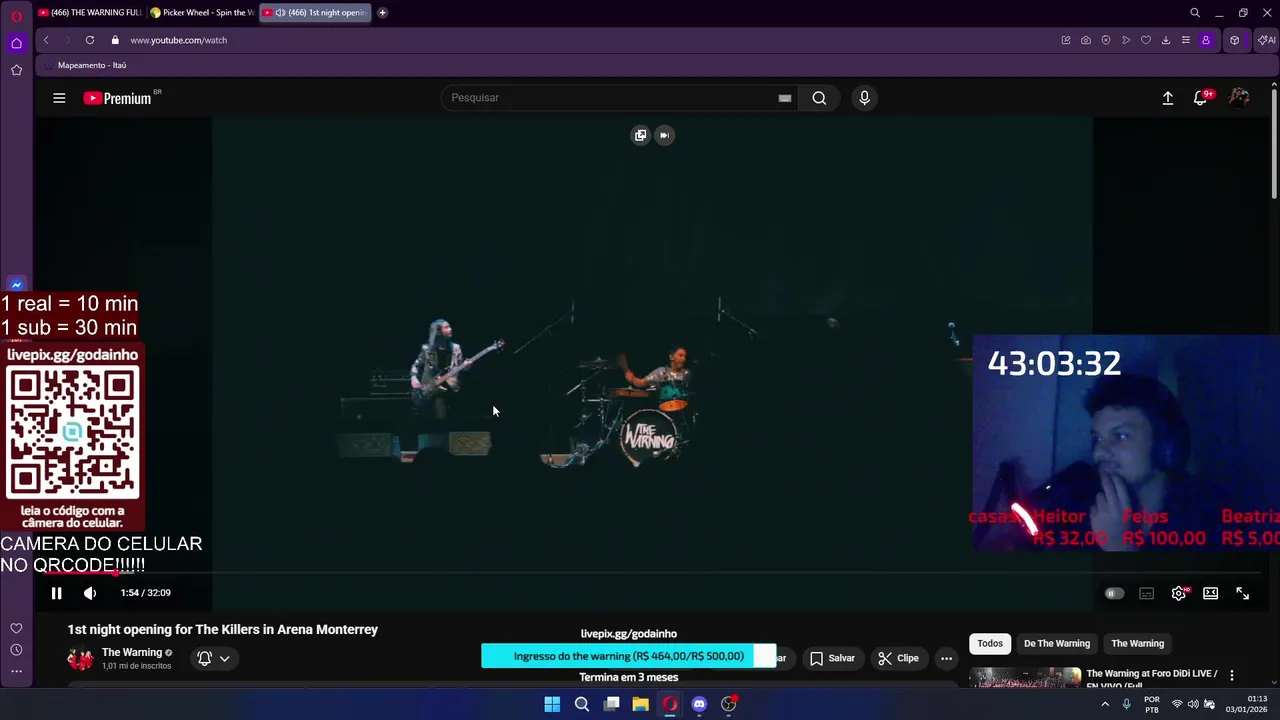Open Opera sidebar bookmarks star
Screen dimensions: 1280x720
point(16,70)
